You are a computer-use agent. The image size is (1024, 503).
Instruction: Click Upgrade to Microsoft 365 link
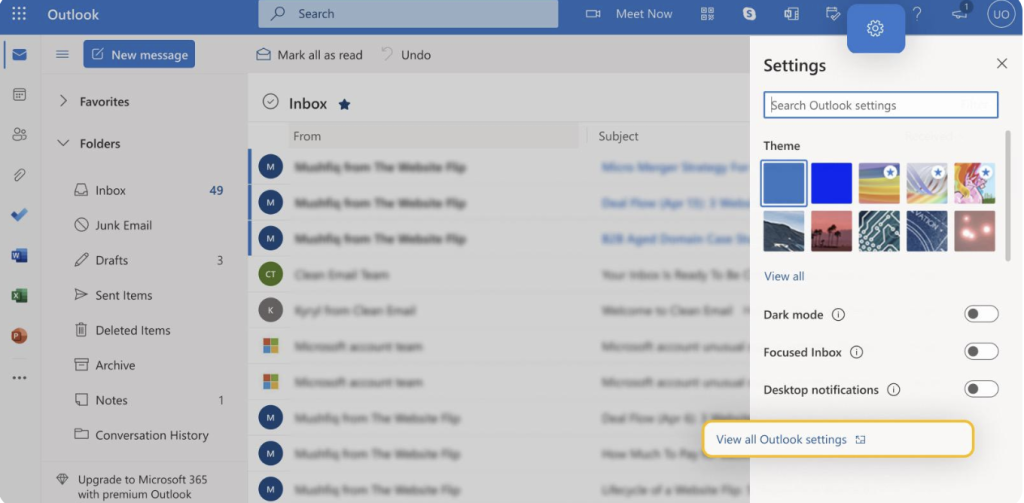[x=142, y=487]
